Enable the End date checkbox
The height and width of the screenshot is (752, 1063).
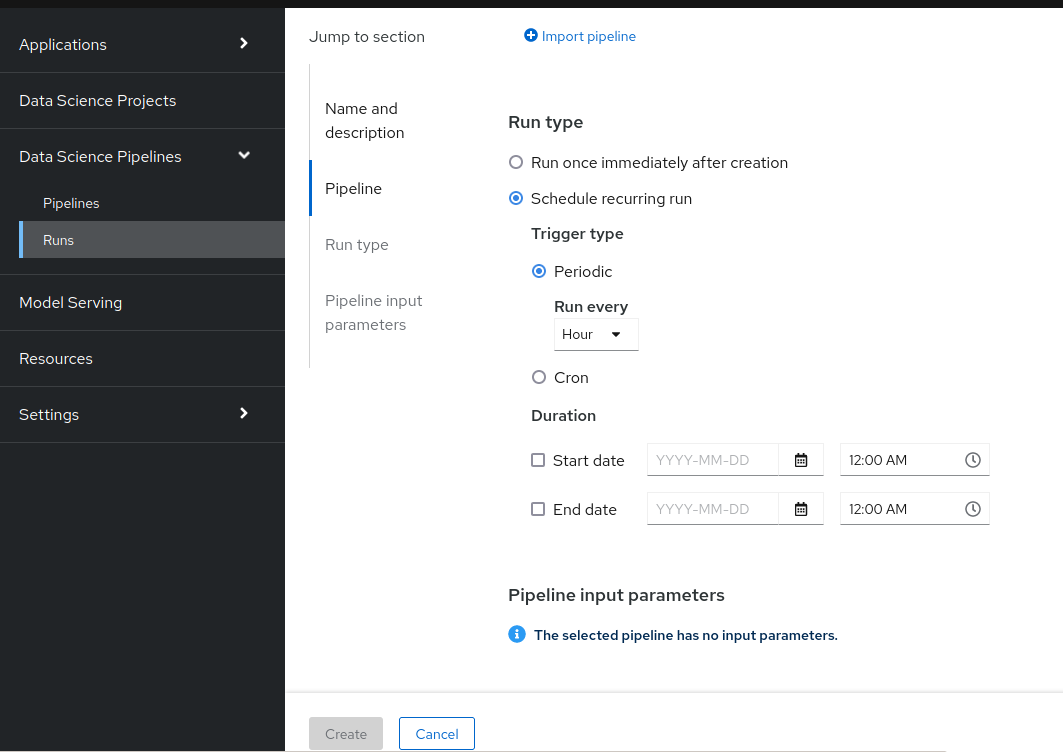click(538, 509)
